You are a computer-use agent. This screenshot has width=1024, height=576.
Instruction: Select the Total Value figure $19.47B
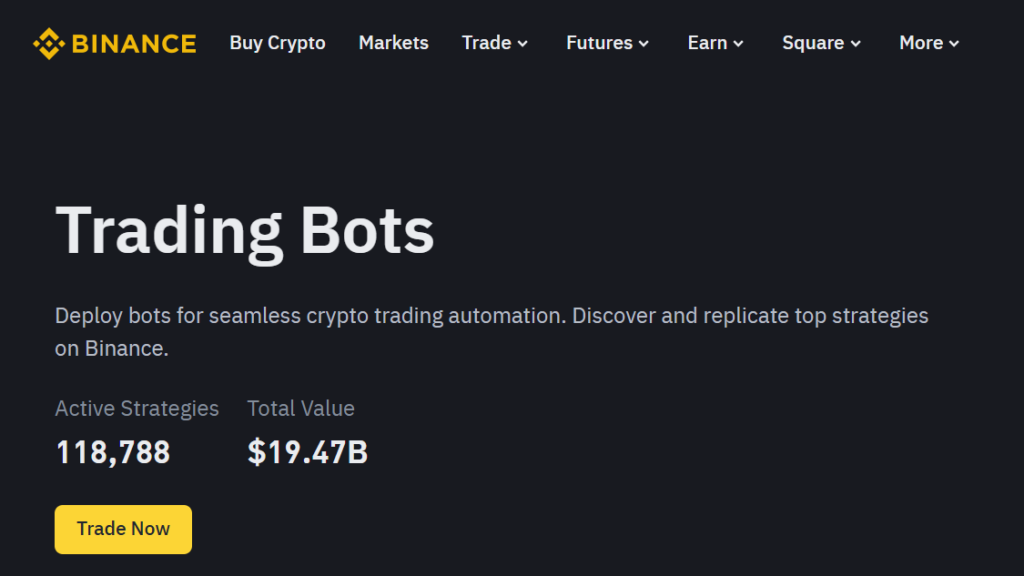coord(308,452)
